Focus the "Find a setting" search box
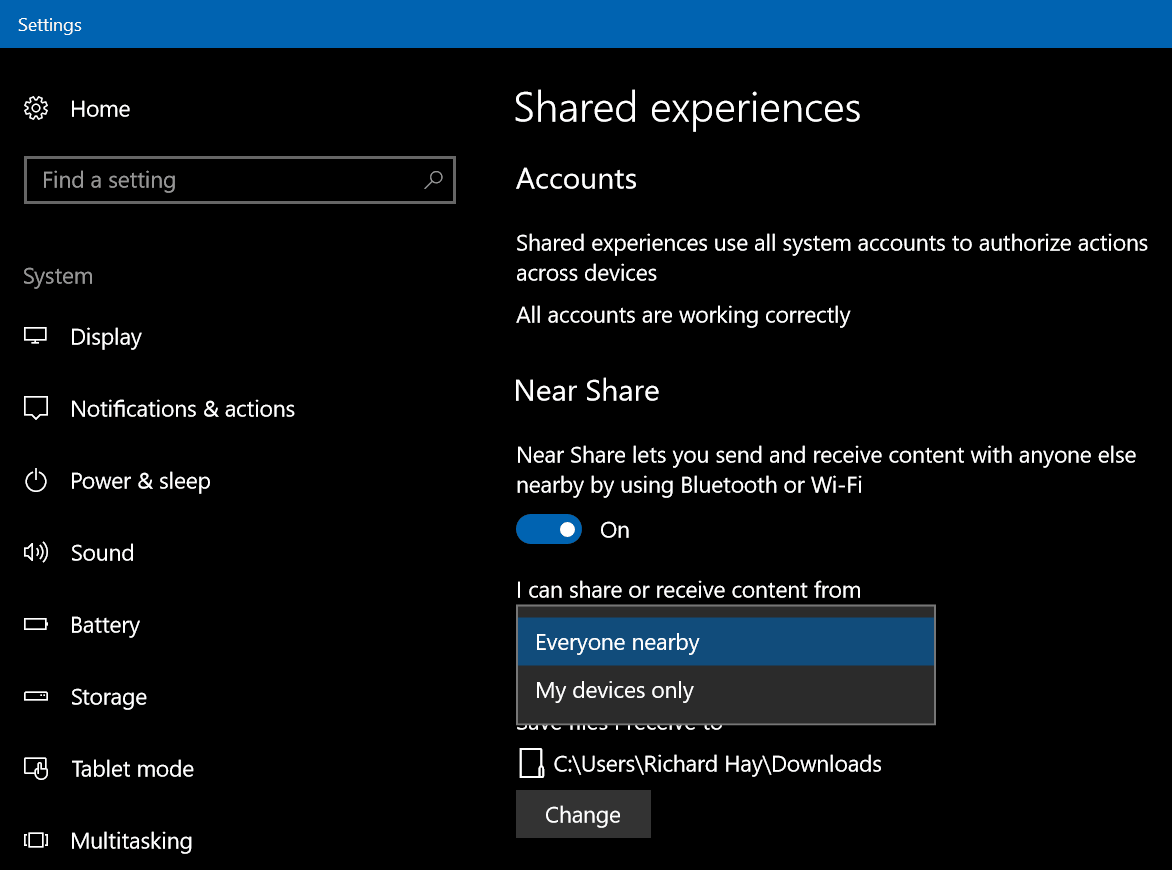1172x870 pixels. 225,180
